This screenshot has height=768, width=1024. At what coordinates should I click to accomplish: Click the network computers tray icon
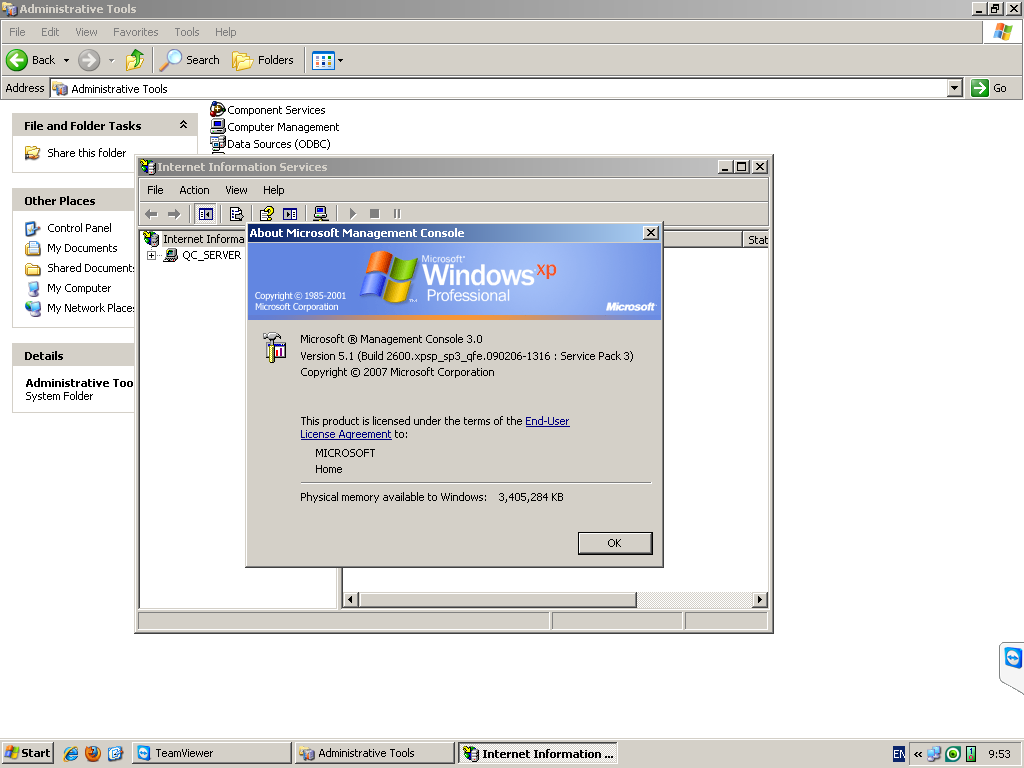934,754
